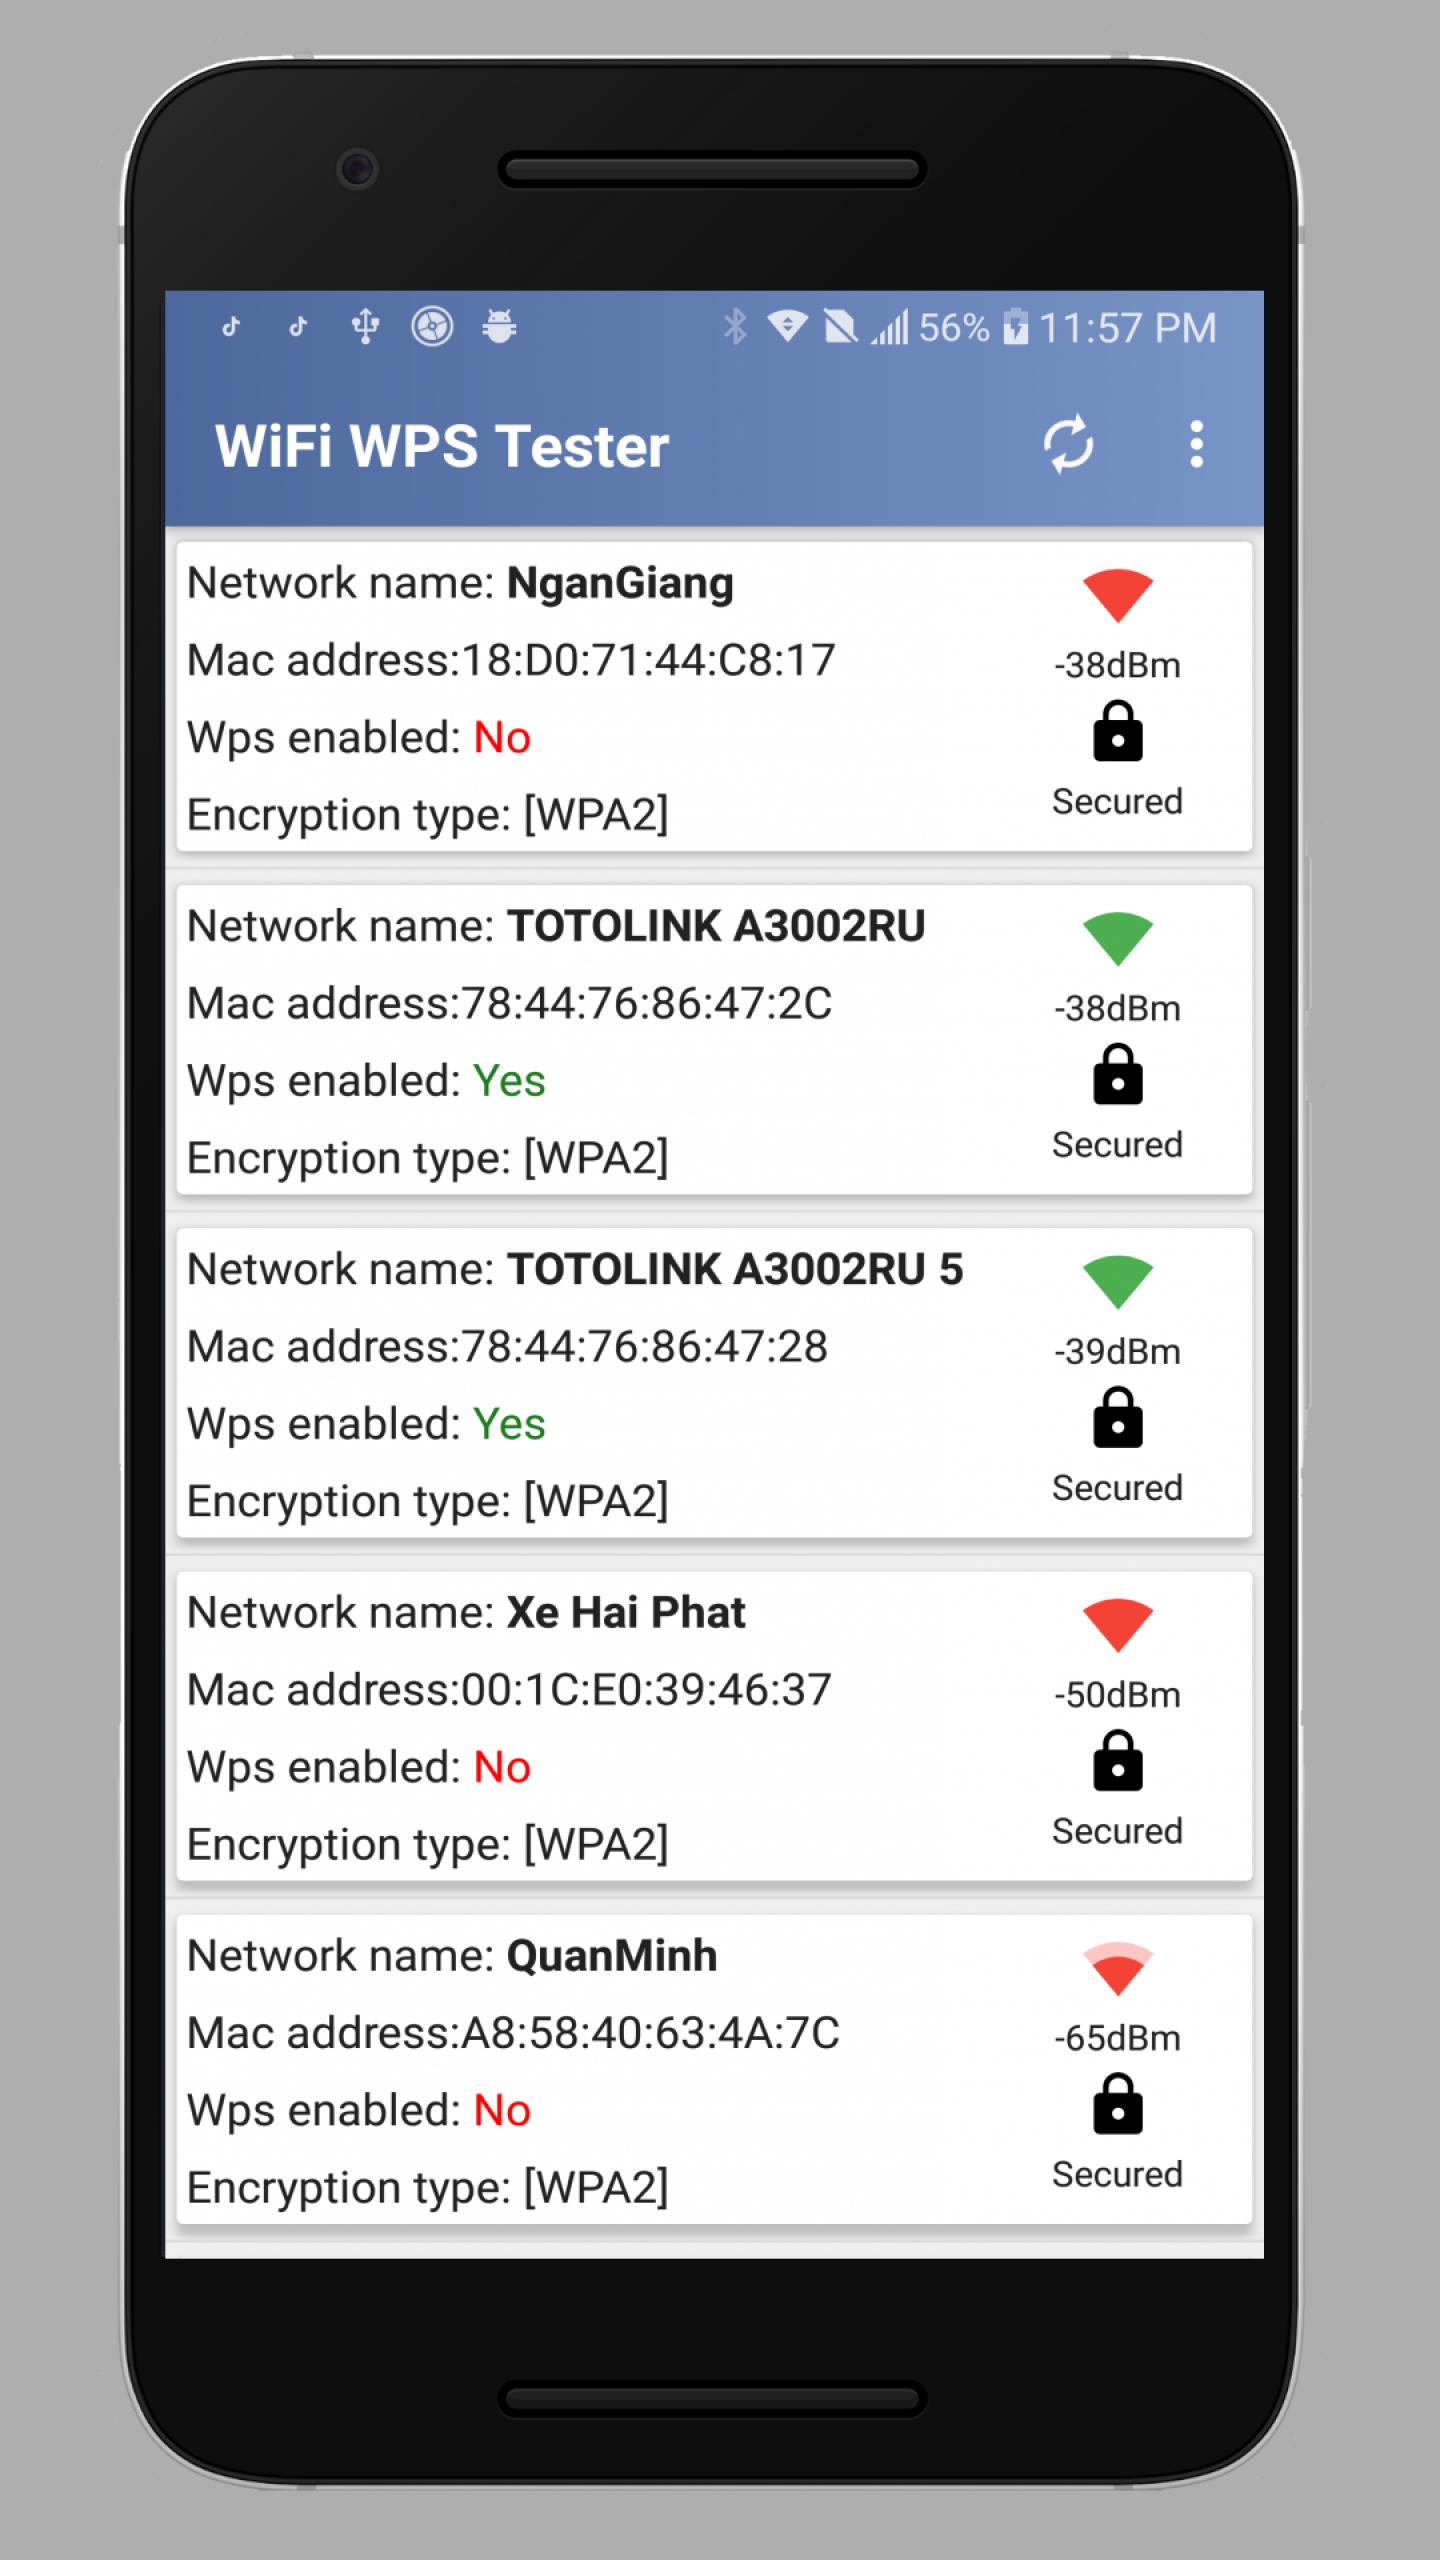Tap the lock icon on QuanMinh
Viewport: 1440px width, 2560px height.
[1117, 2104]
